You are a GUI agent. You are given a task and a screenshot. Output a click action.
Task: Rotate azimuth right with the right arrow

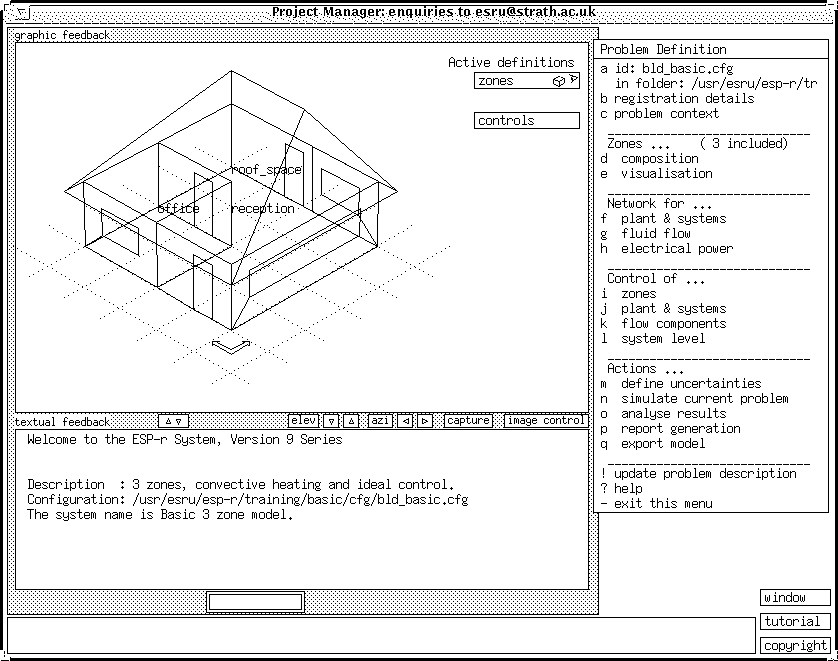point(425,421)
